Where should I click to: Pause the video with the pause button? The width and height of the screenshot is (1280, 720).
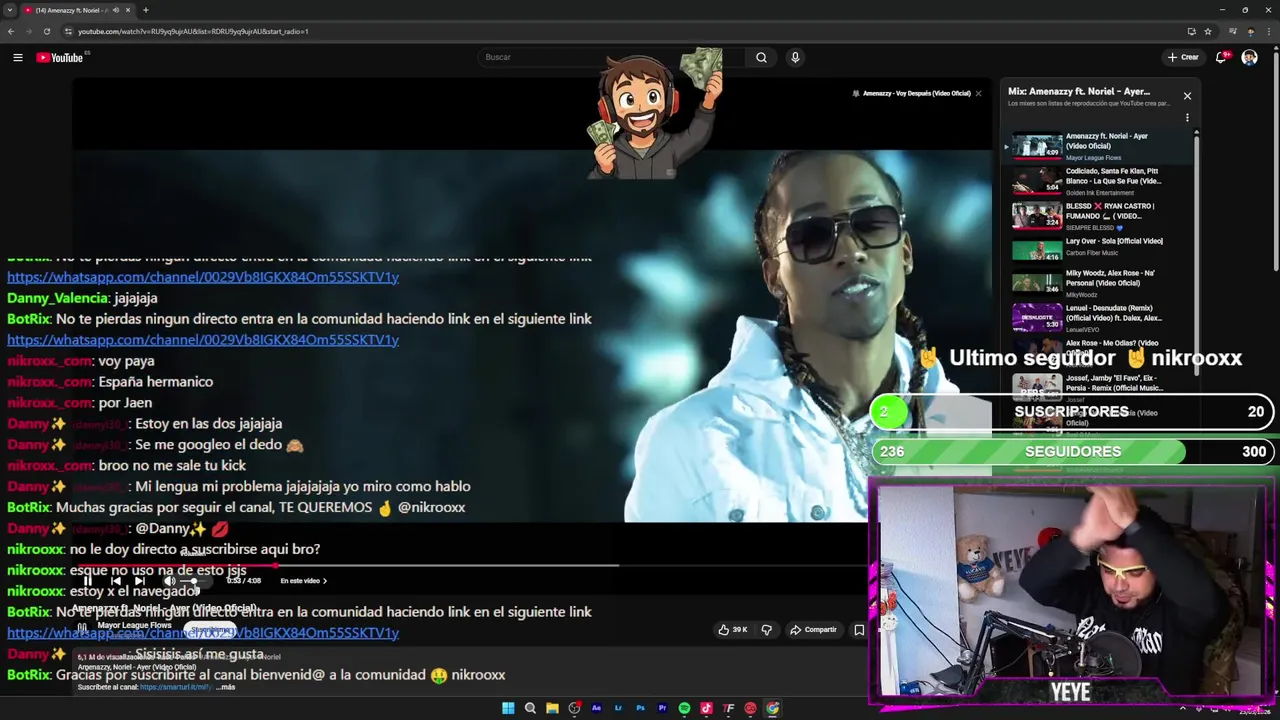pos(88,581)
